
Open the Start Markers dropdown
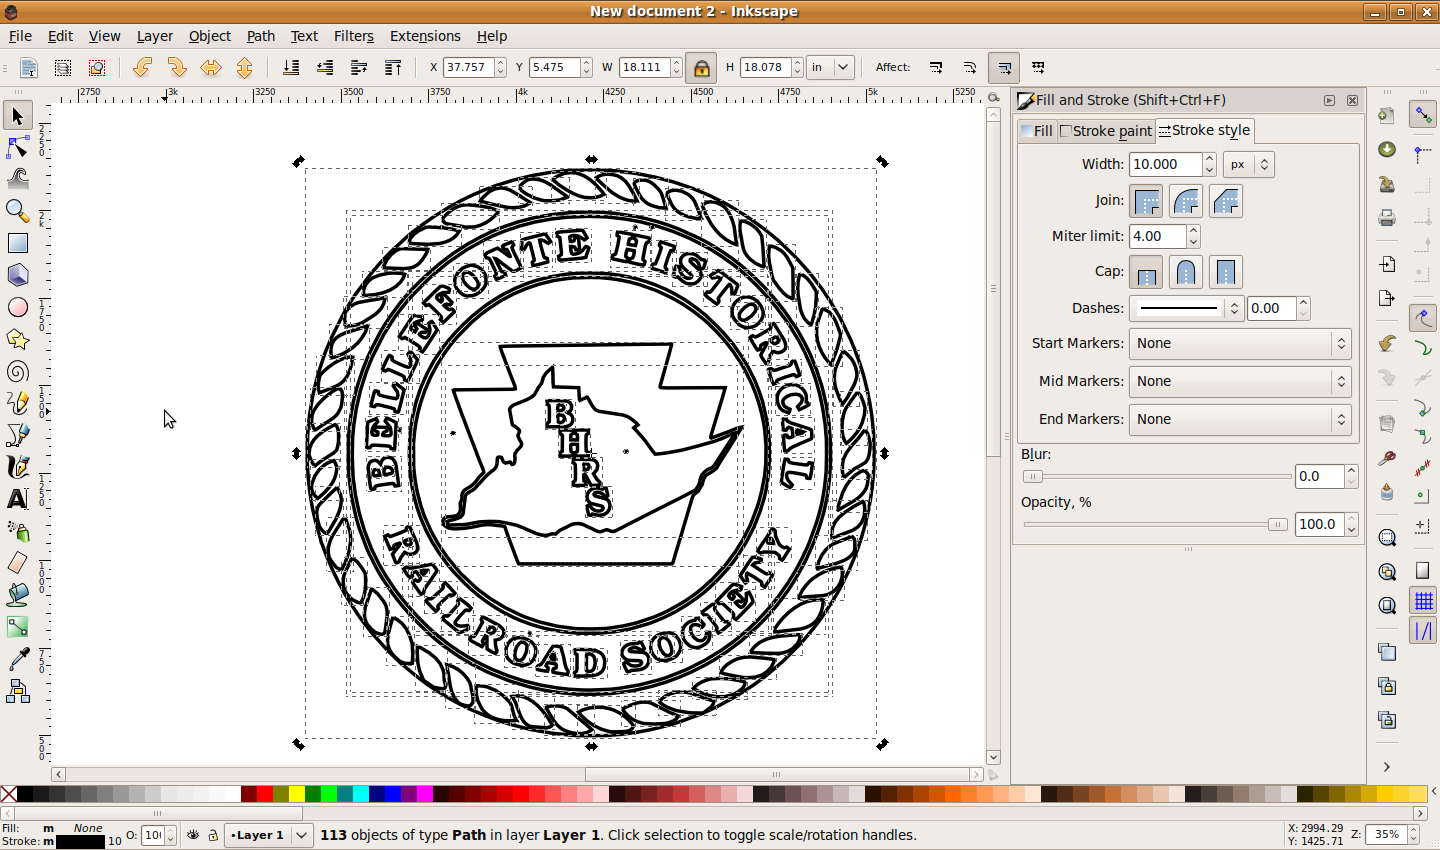click(x=1239, y=343)
